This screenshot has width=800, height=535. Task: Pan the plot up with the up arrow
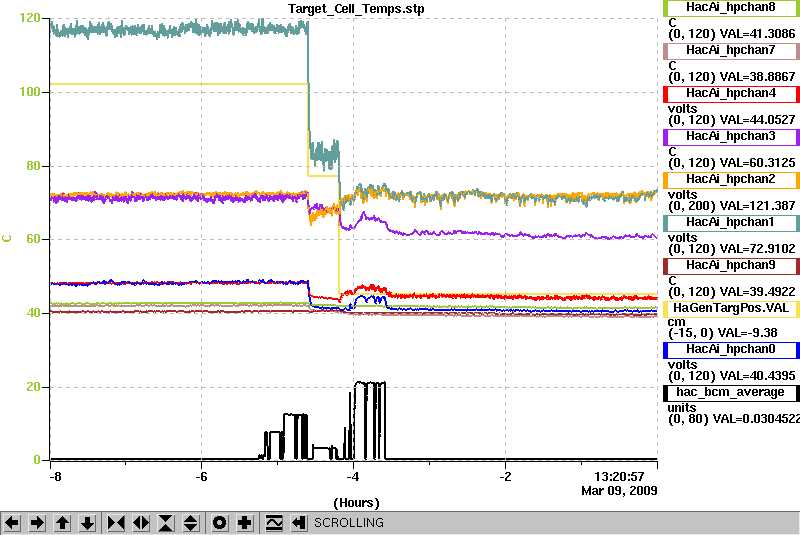(x=63, y=523)
